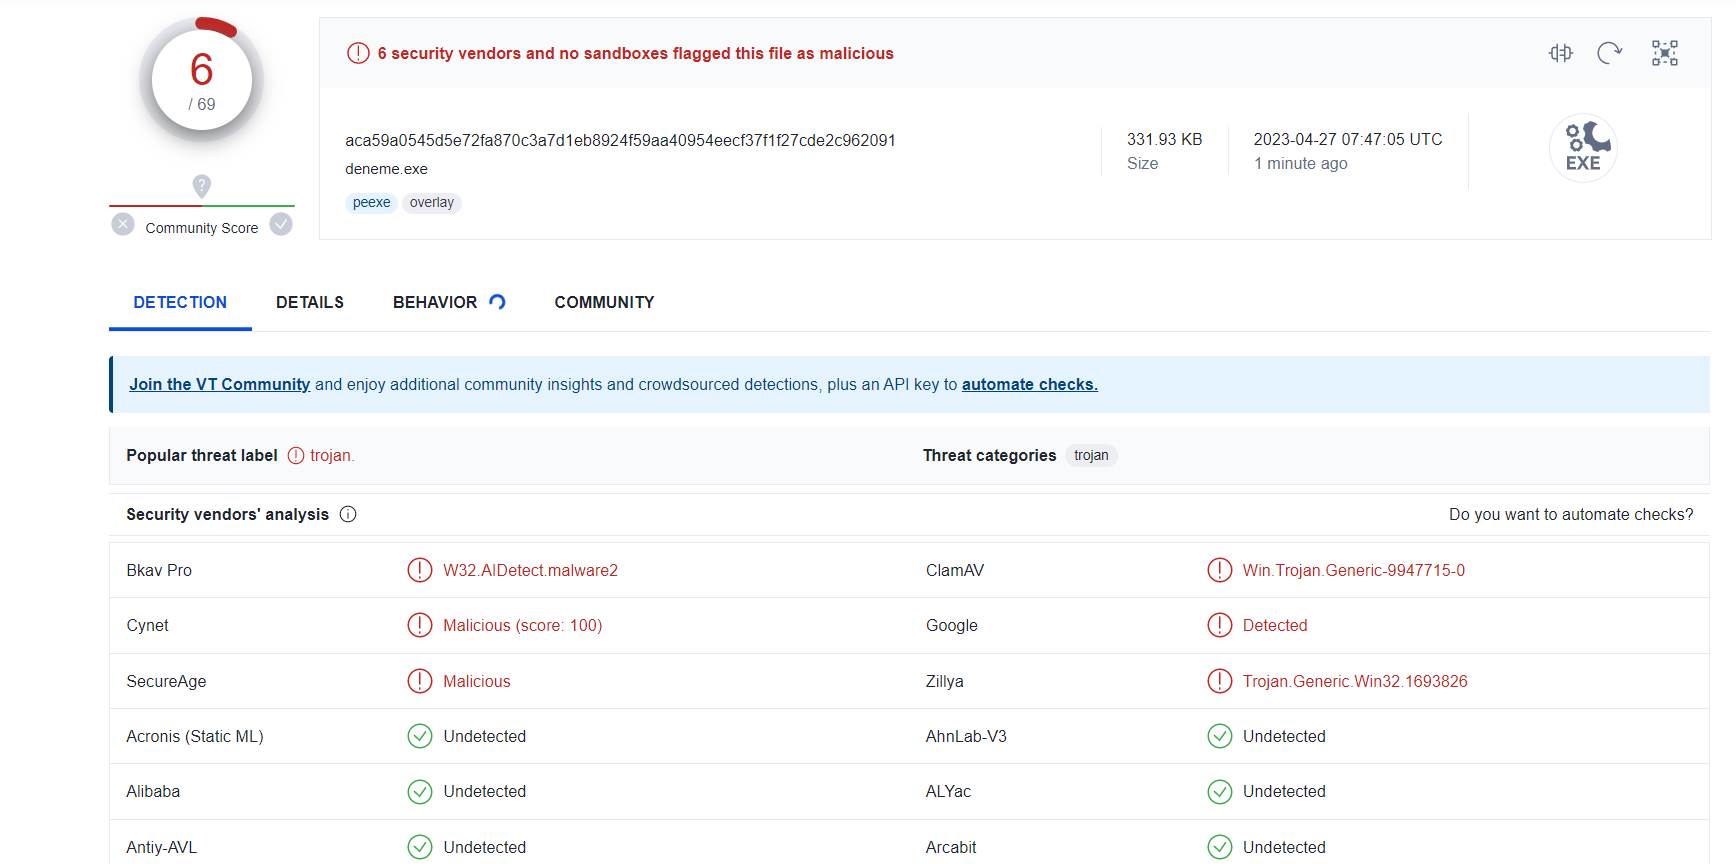Click the 6/69 detection score gauge
1736x864 pixels.
pyautogui.click(x=202, y=80)
